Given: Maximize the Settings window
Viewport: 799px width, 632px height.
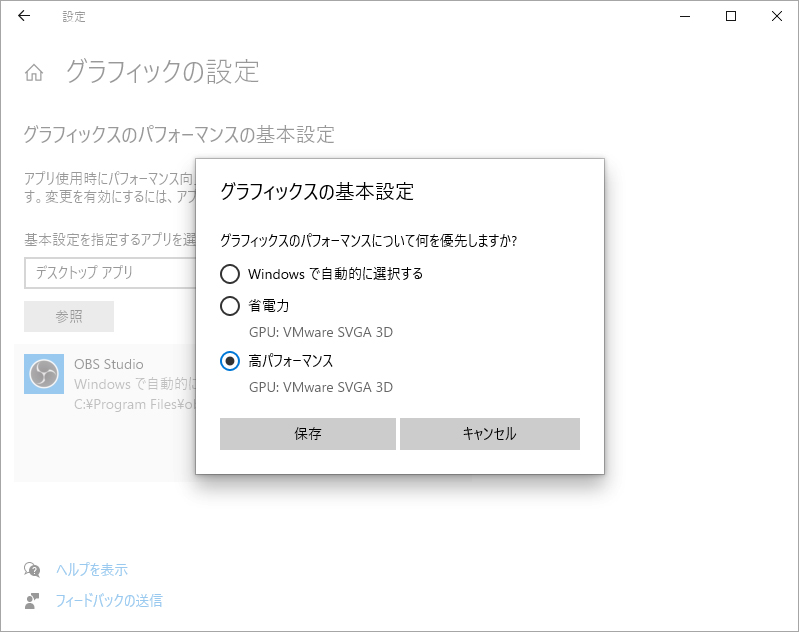Looking at the screenshot, I should click(x=731, y=16).
